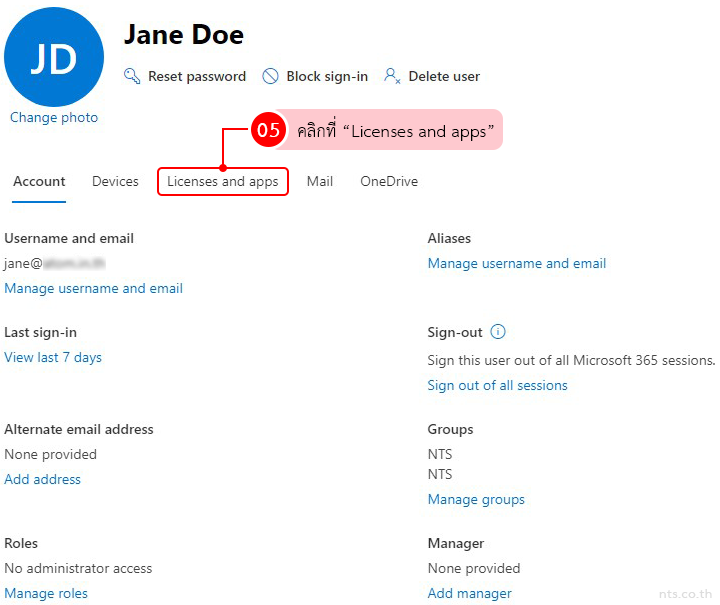720x605 pixels.
Task: Click Manage roles link
Action: [46, 593]
